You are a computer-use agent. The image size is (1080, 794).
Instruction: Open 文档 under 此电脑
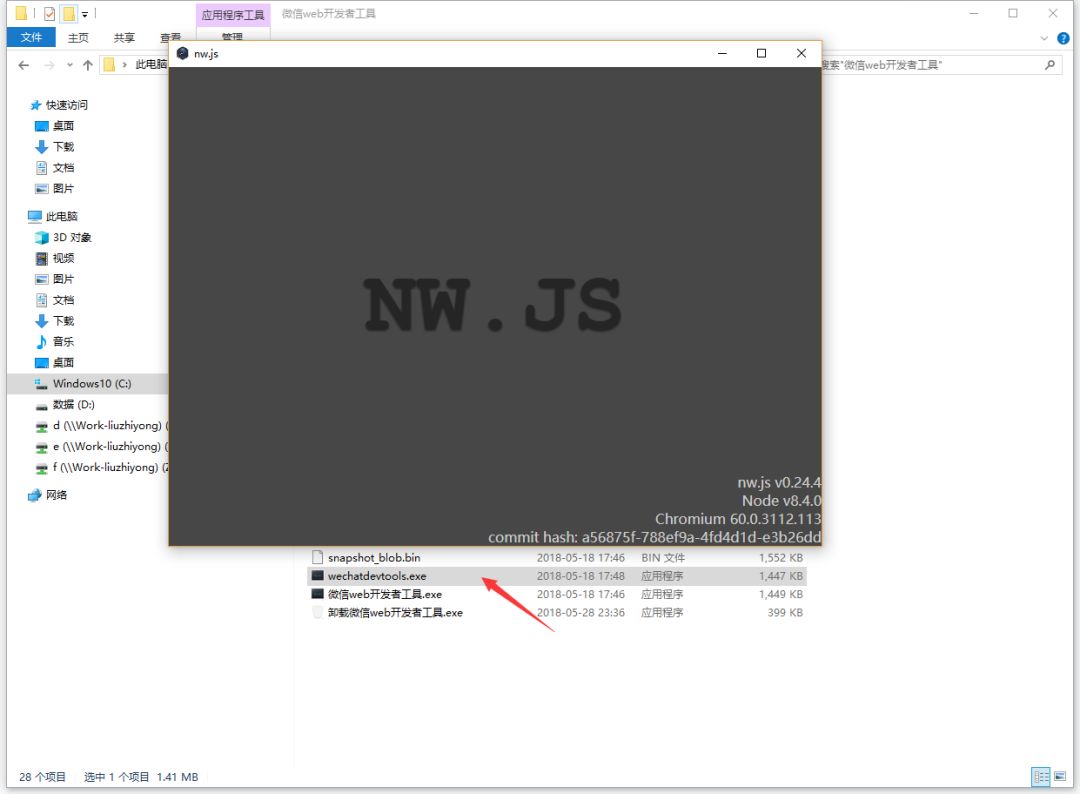click(x=54, y=300)
